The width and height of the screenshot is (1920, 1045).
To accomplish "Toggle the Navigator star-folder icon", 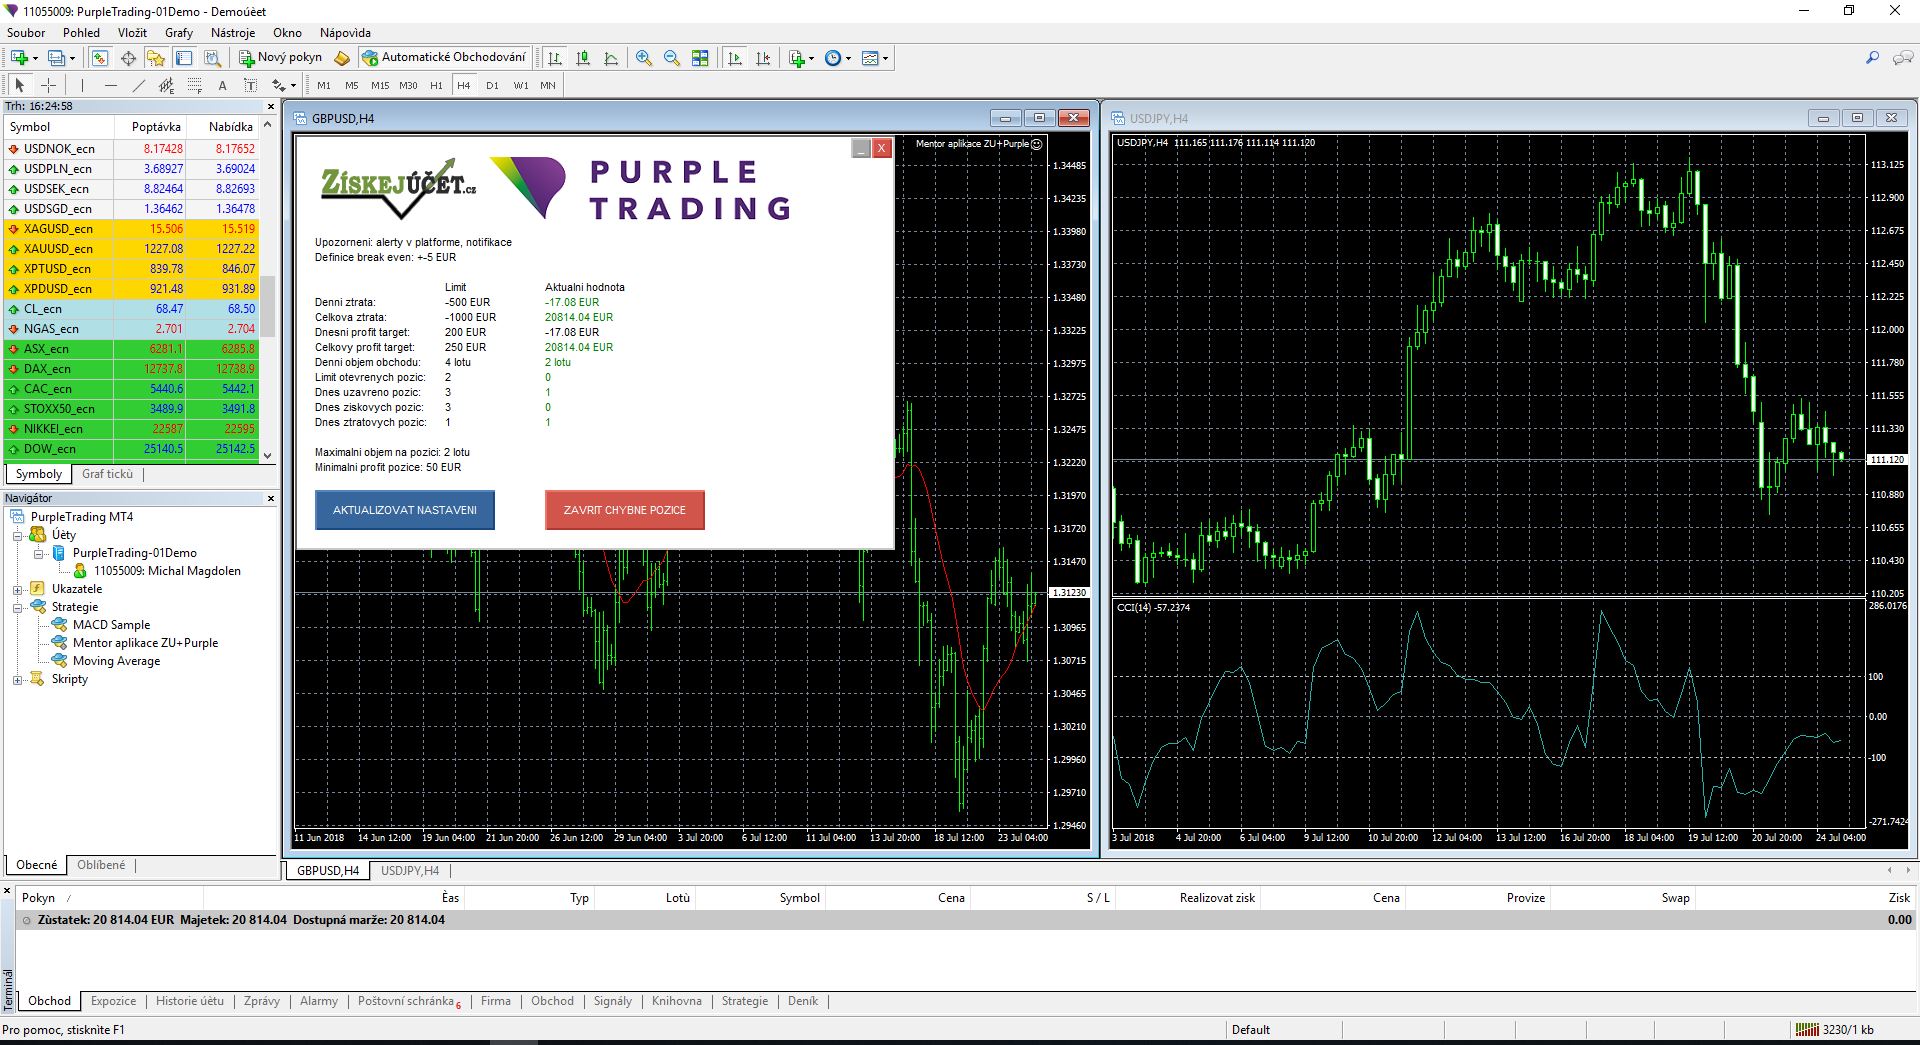I will (156, 58).
